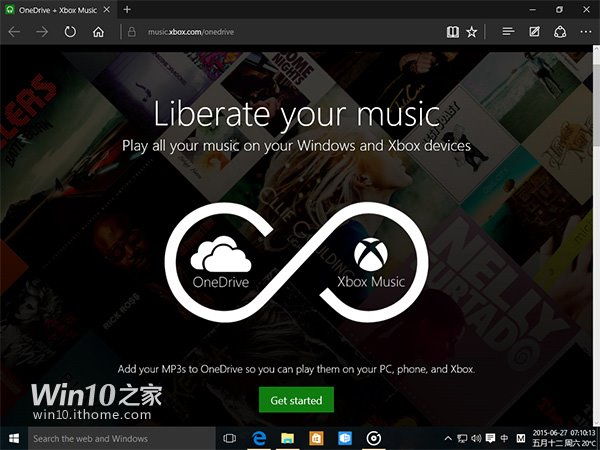The image size is (600, 450).
Task: Click the green Get started button
Action: 296,400
